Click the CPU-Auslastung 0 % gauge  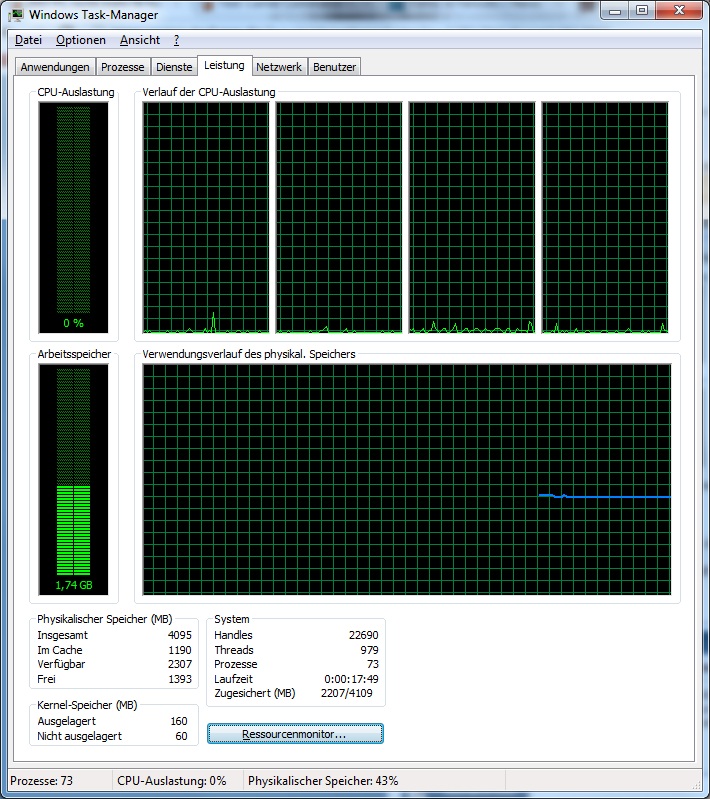[73, 218]
